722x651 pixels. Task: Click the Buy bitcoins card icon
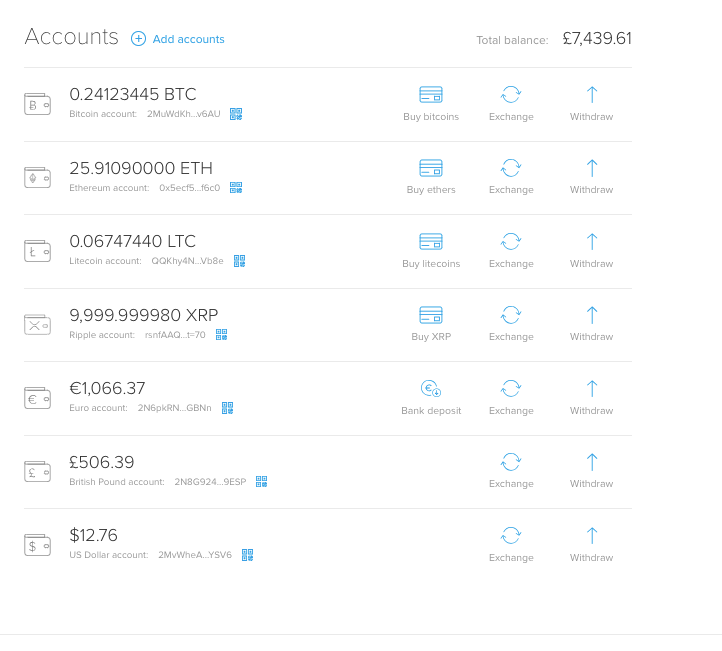pyautogui.click(x=431, y=94)
